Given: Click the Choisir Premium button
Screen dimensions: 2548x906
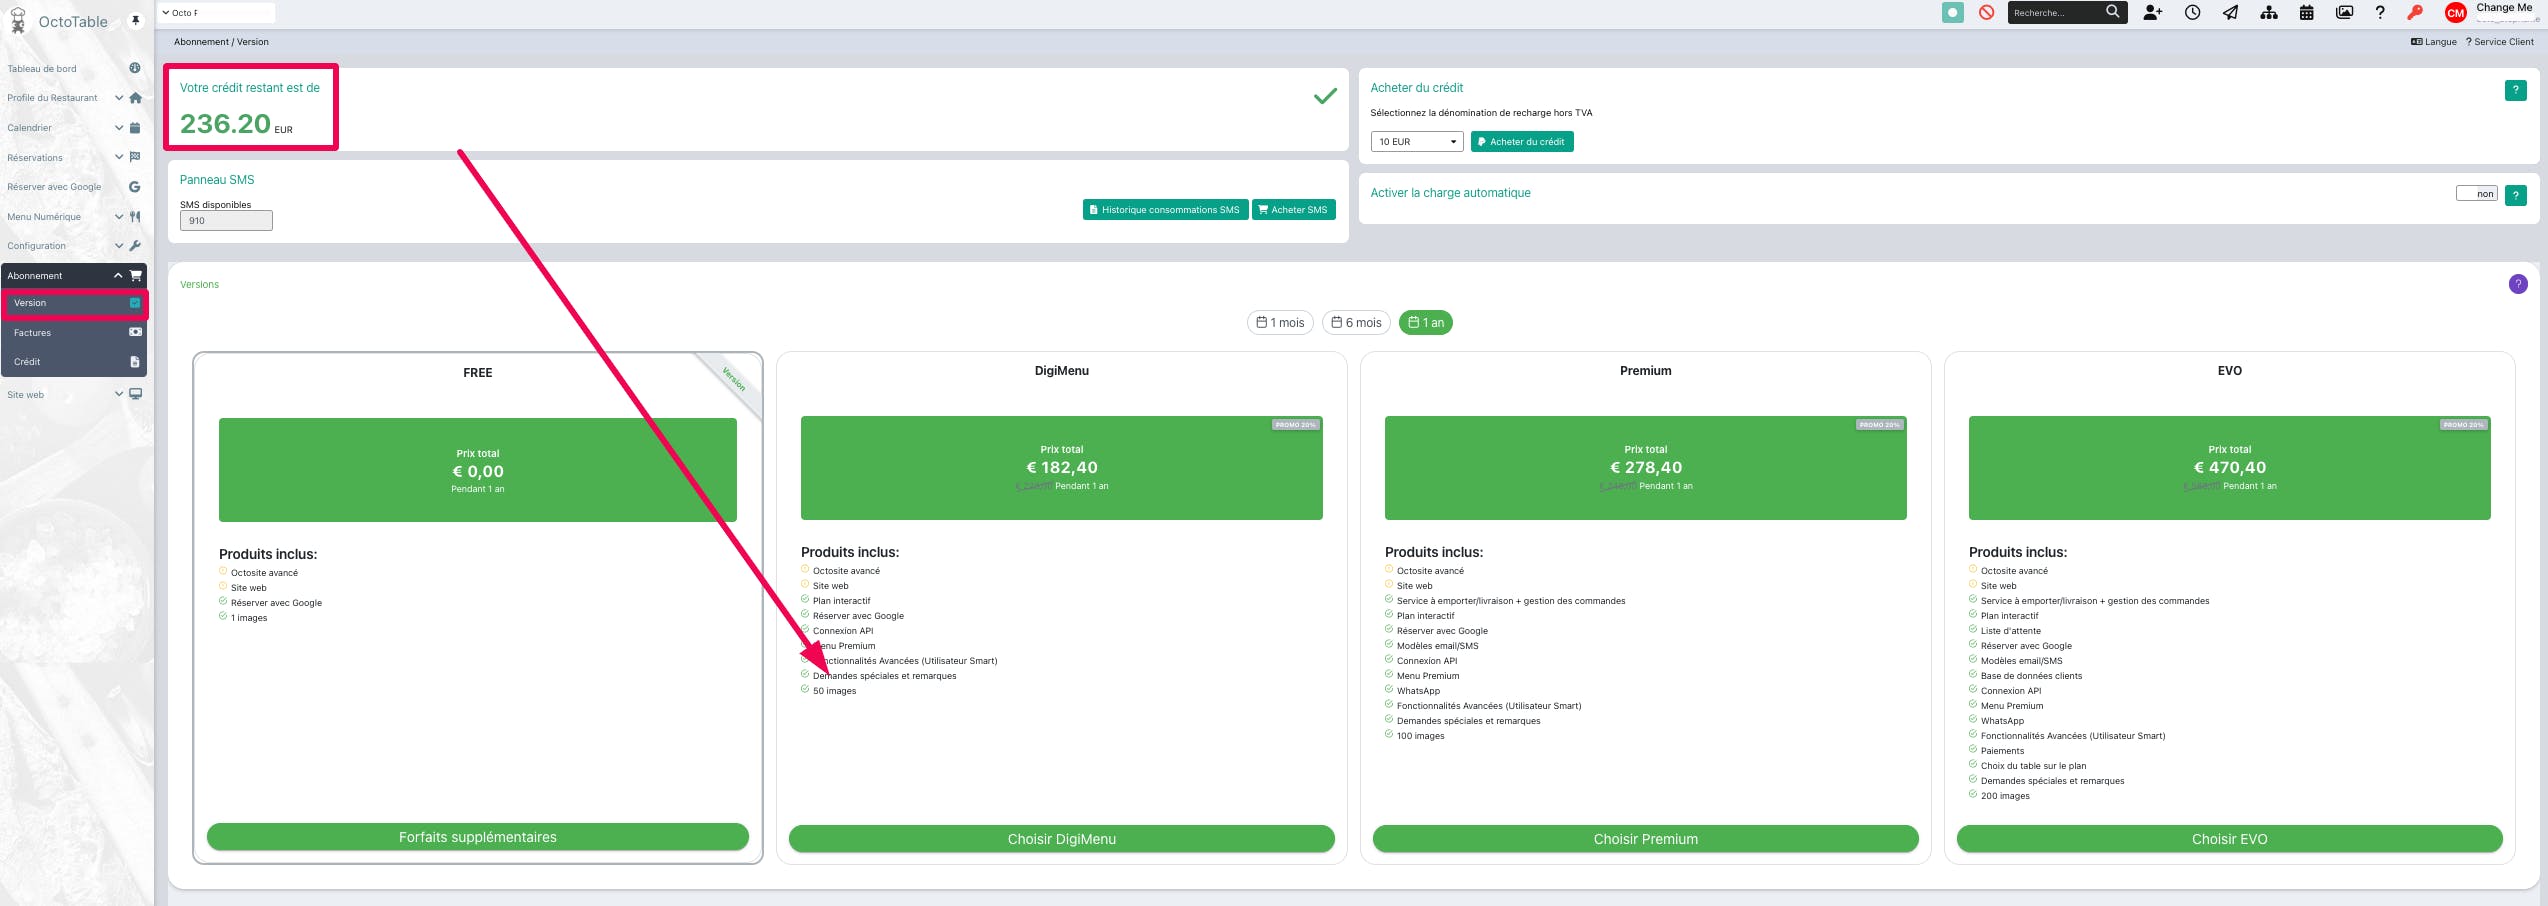Looking at the screenshot, I should coord(1646,839).
